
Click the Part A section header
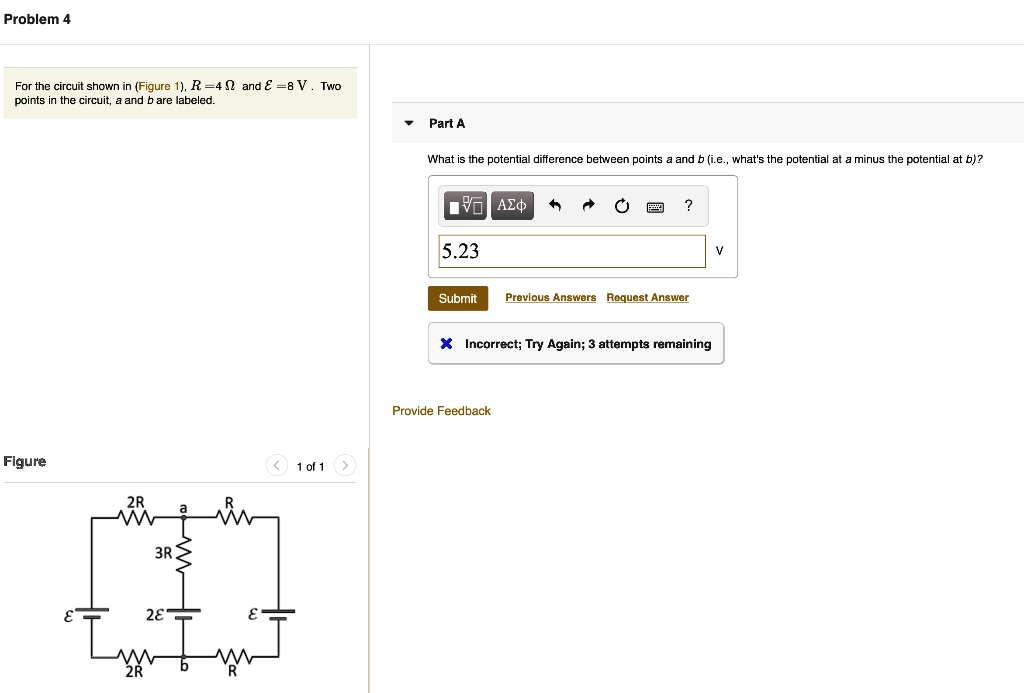446,123
